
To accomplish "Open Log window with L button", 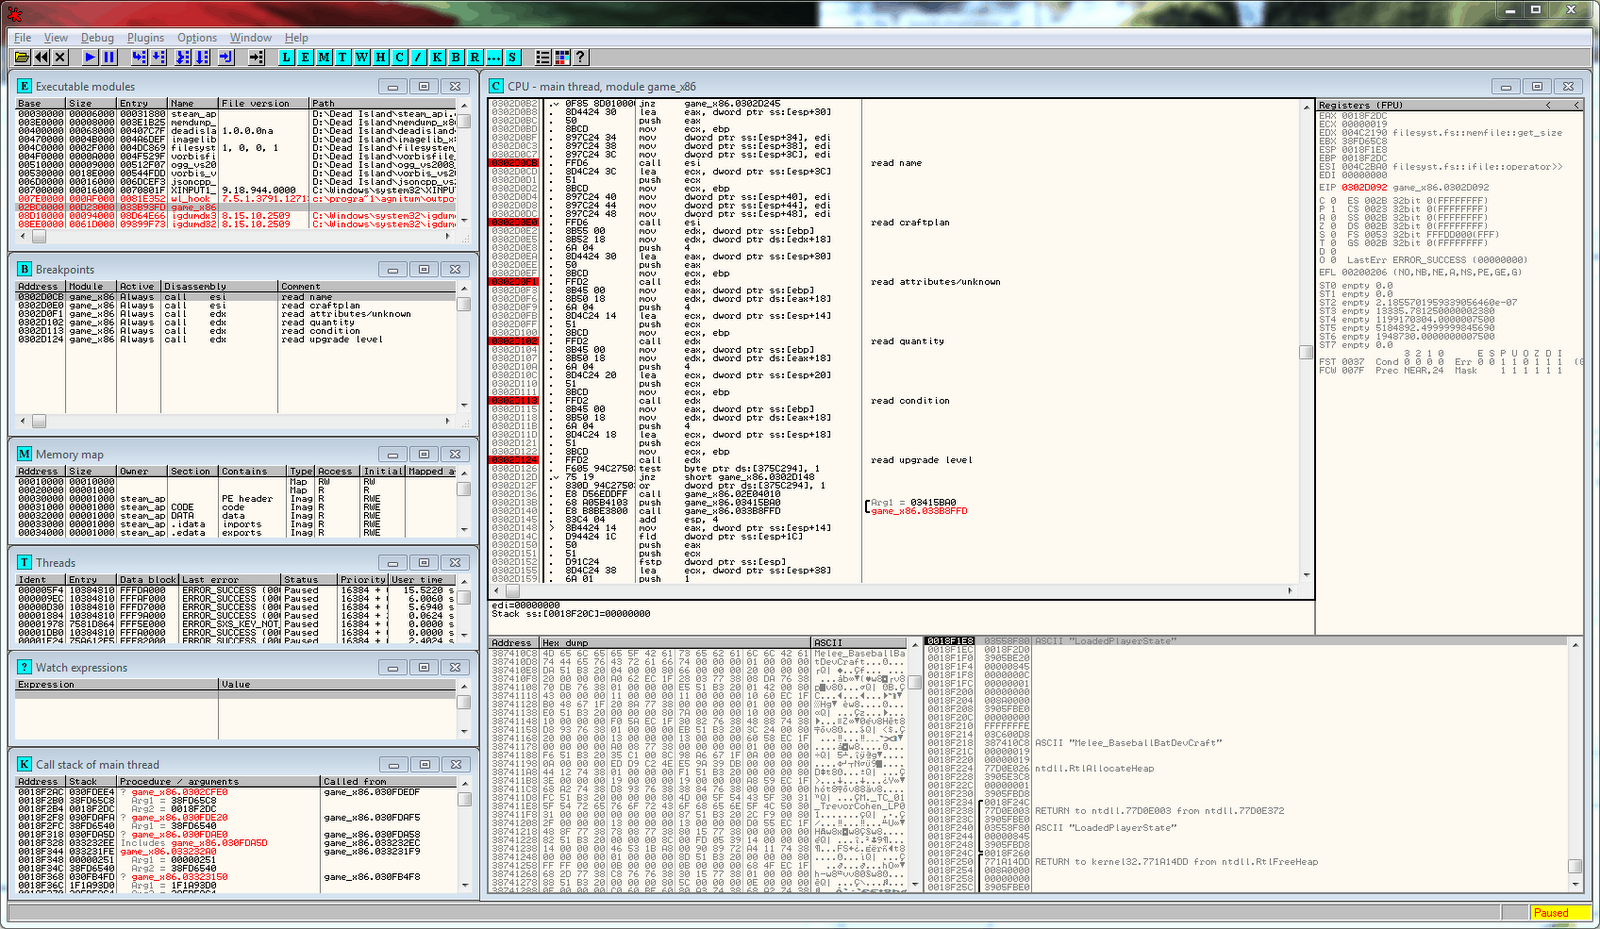I will (x=287, y=58).
